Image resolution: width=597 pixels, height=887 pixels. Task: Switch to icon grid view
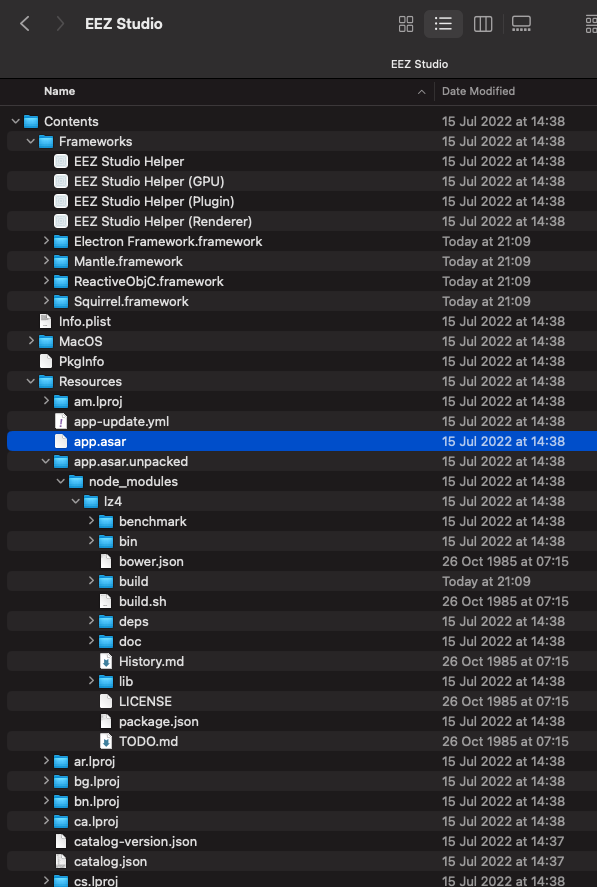(x=406, y=24)
